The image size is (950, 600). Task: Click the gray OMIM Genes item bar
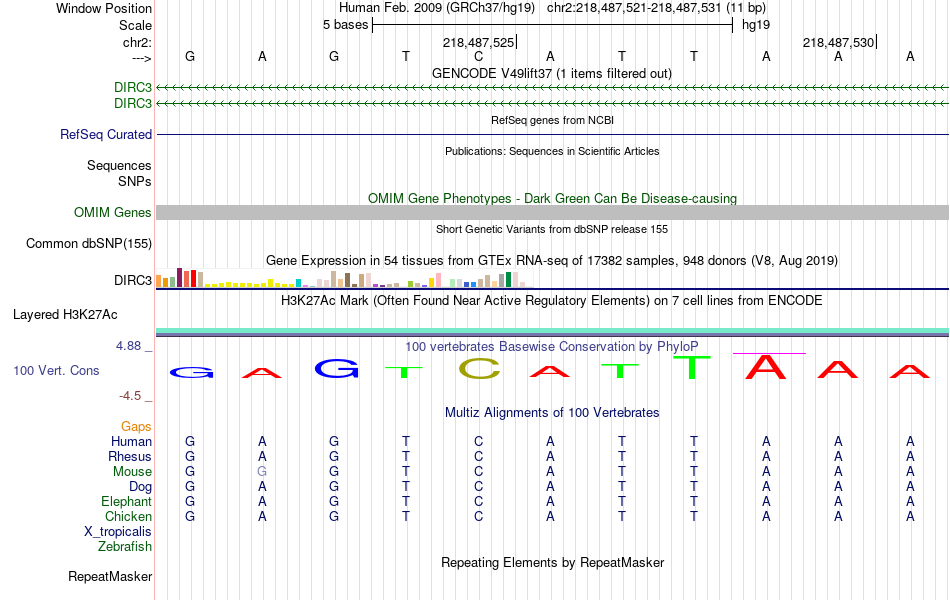[x=552, y=212]
